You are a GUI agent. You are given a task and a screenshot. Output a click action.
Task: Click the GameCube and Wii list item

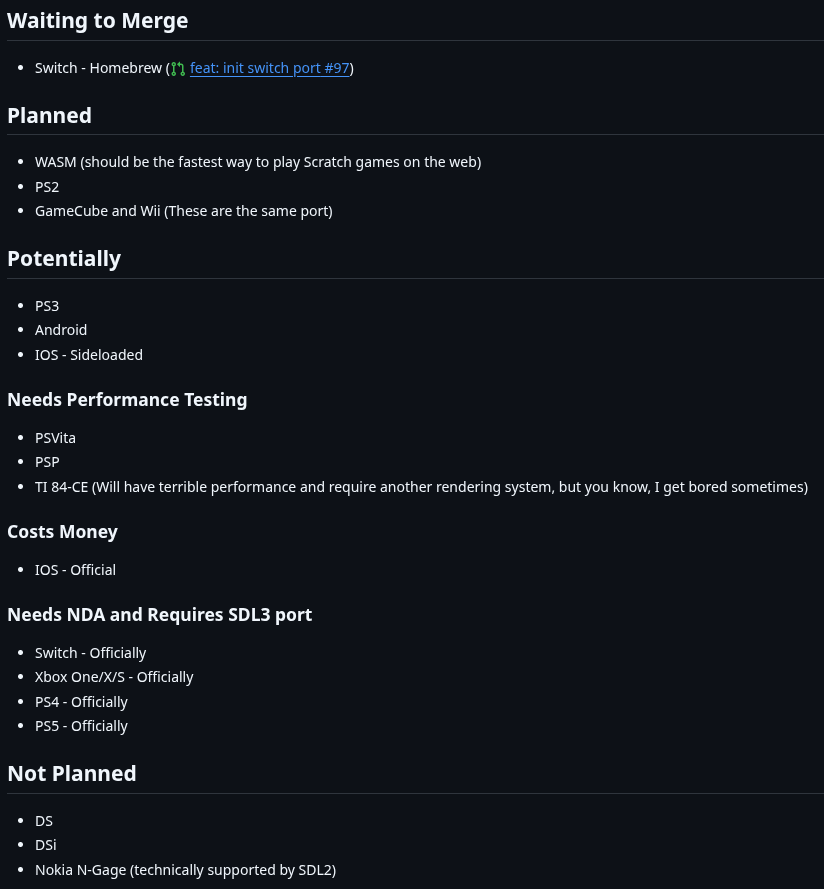pos(184,211)
